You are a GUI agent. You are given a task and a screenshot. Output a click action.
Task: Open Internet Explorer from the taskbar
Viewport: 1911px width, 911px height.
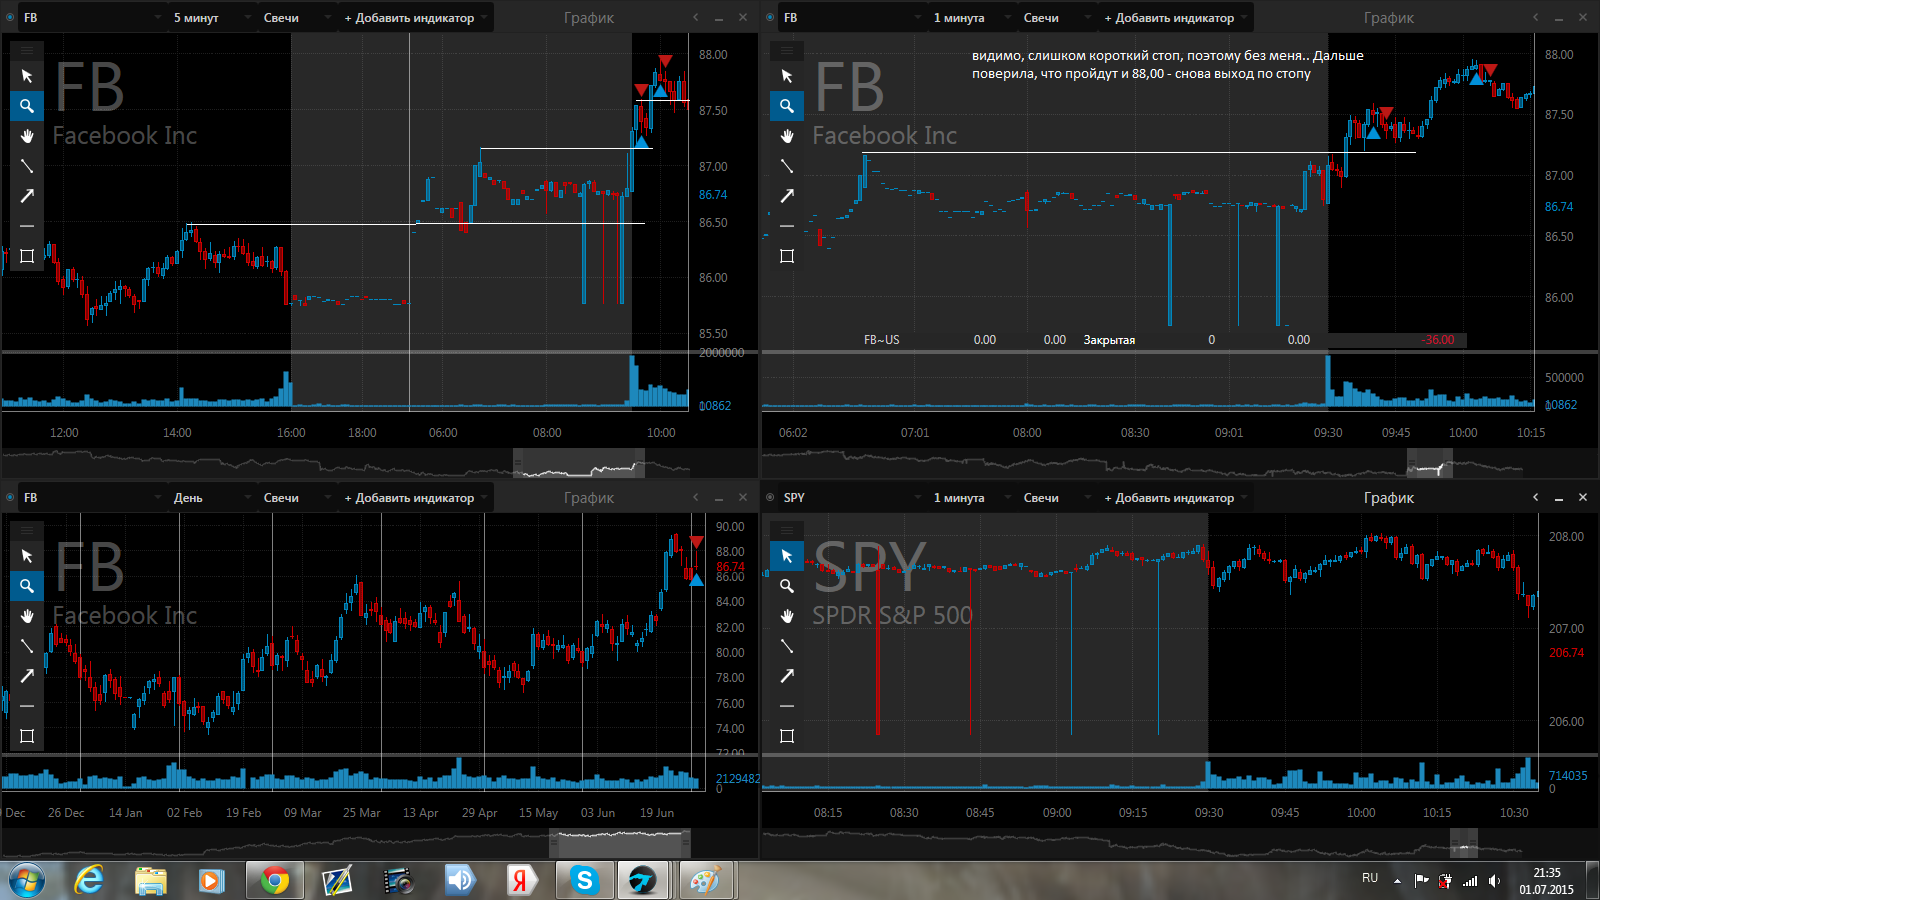pos(89,881)
